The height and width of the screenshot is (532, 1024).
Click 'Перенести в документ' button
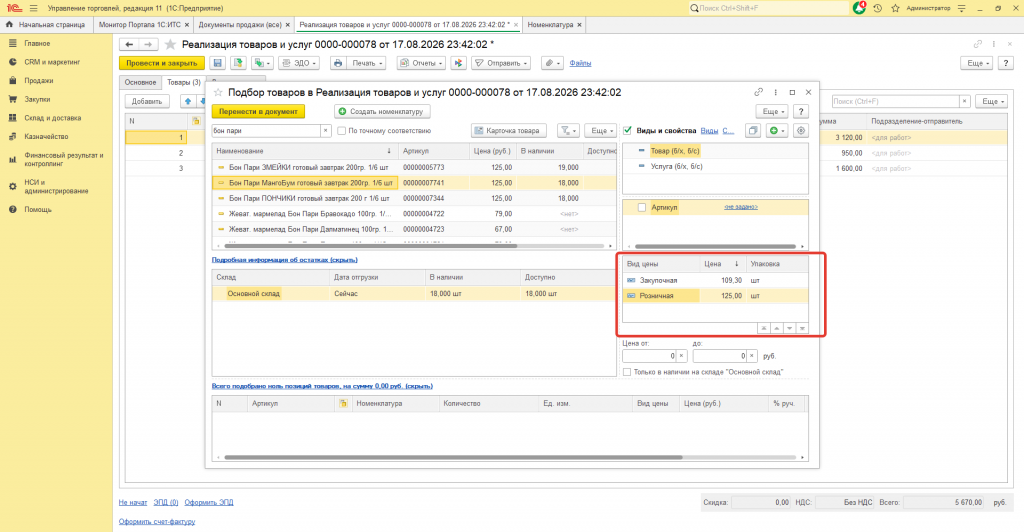click(x=258, y=112)
